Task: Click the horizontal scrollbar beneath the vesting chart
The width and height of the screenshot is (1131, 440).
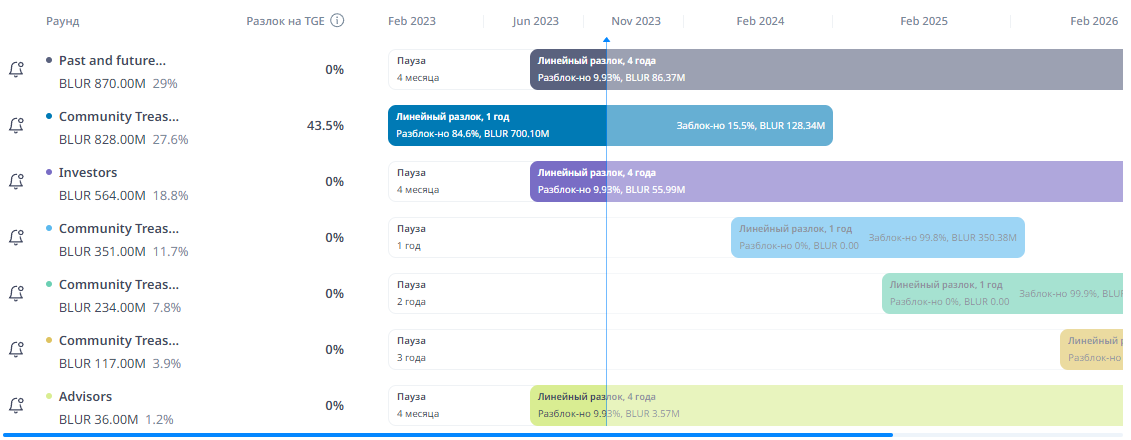Action: click(x=447, y=435)
